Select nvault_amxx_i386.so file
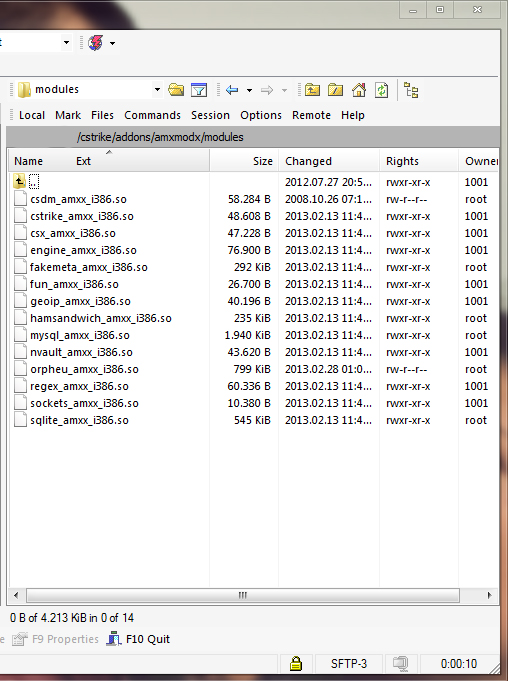The height and width of the screenshot is (681, 508). [81, 352]
